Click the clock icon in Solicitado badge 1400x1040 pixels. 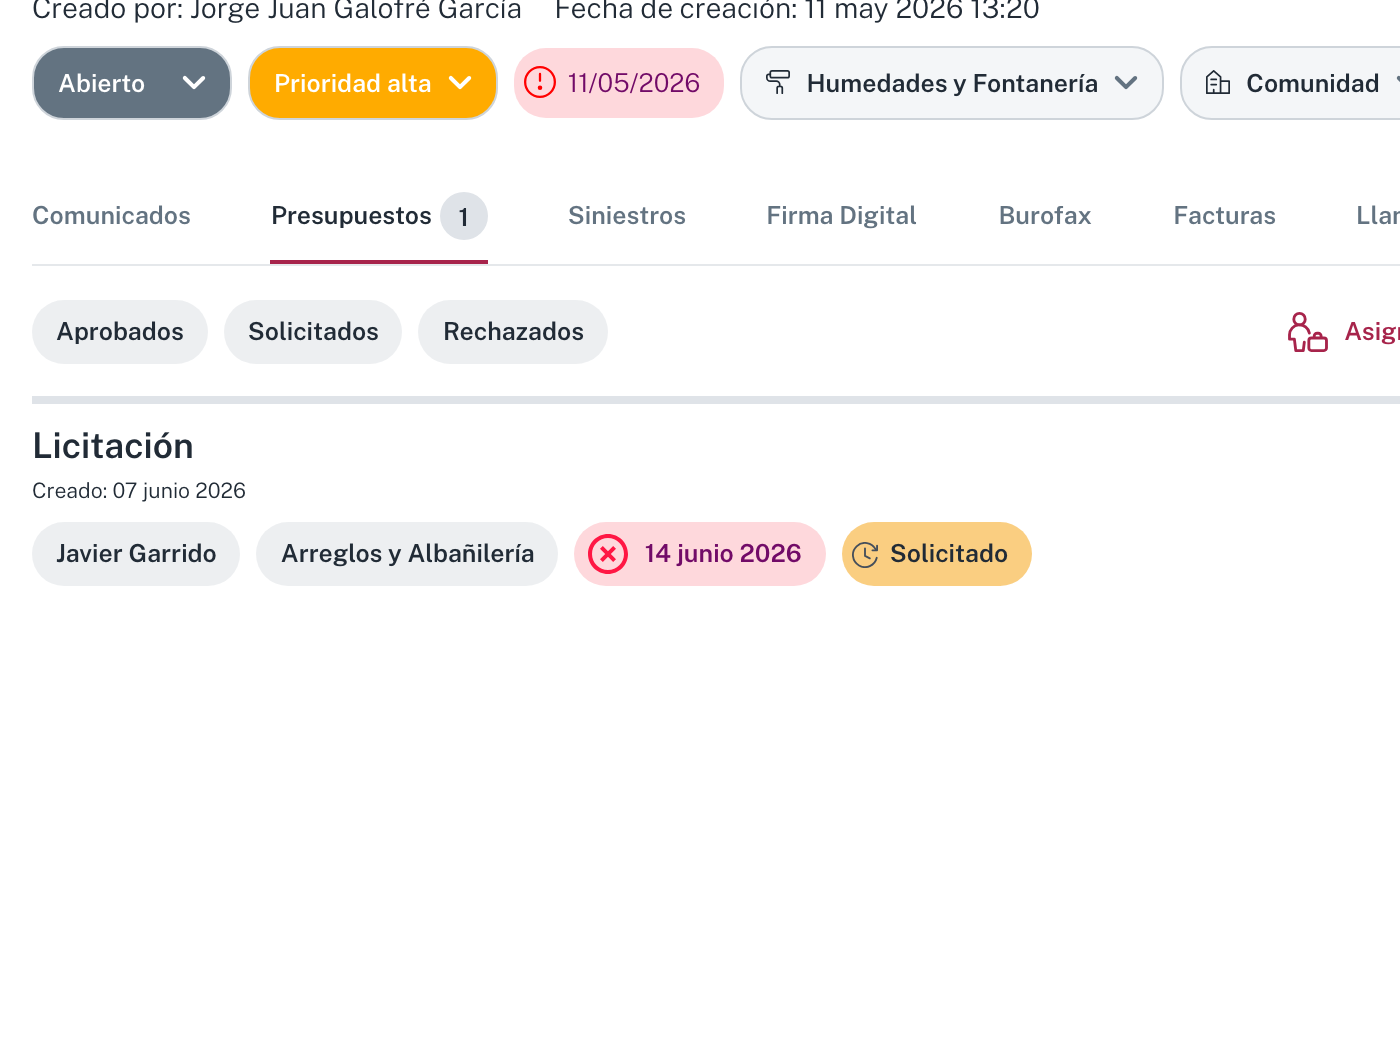(865, 555)
